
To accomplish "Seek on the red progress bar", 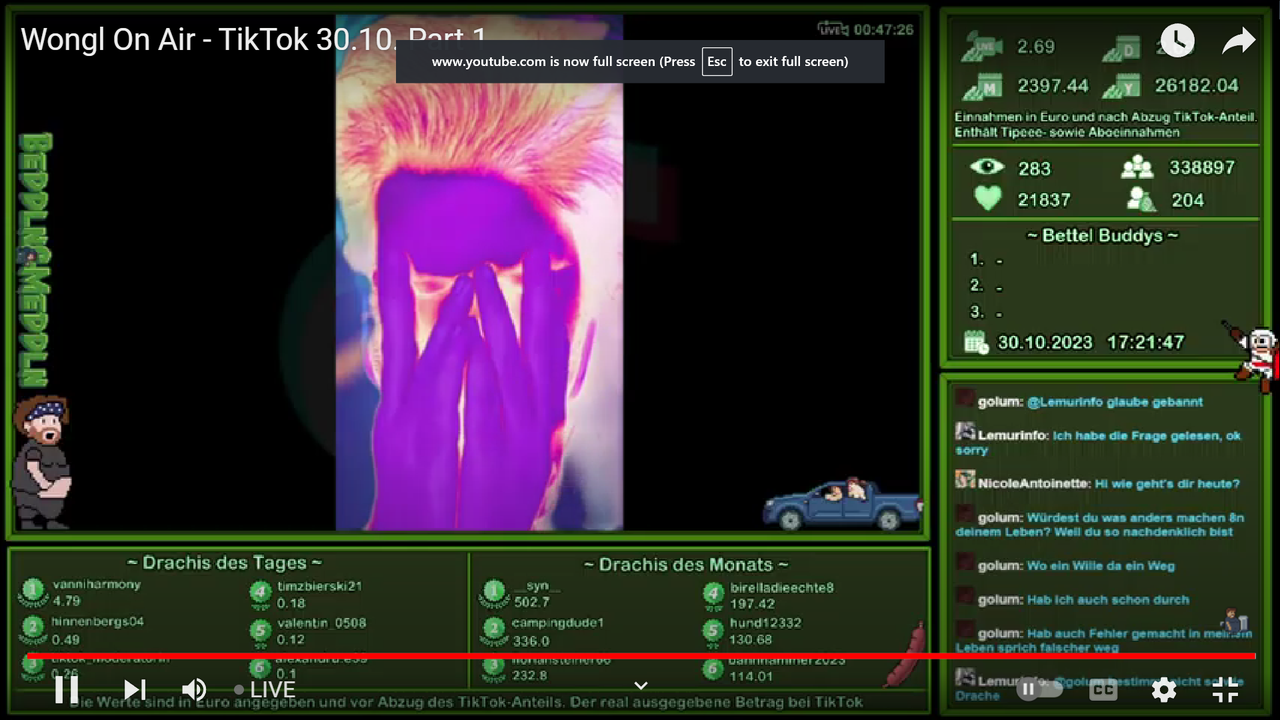I will point(641,656).
